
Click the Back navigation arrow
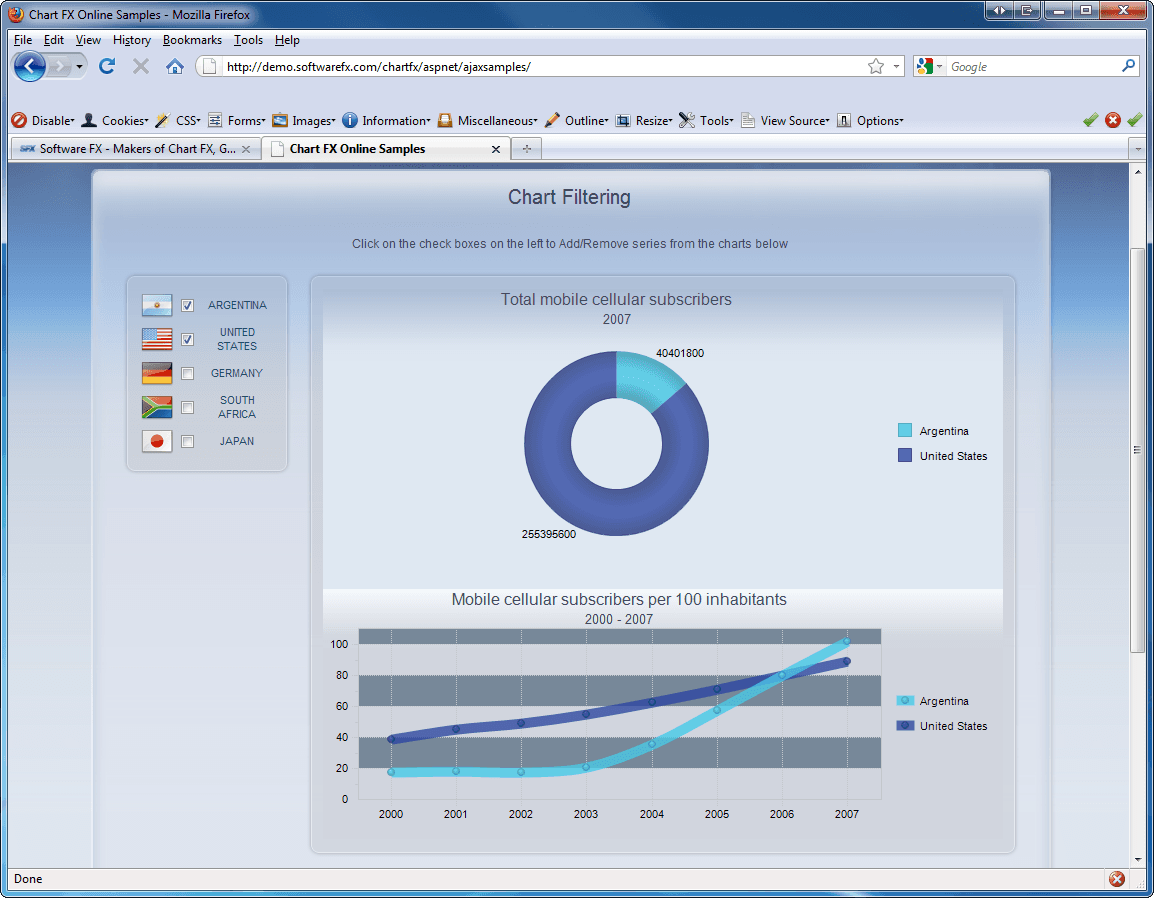tap(29, 66)
